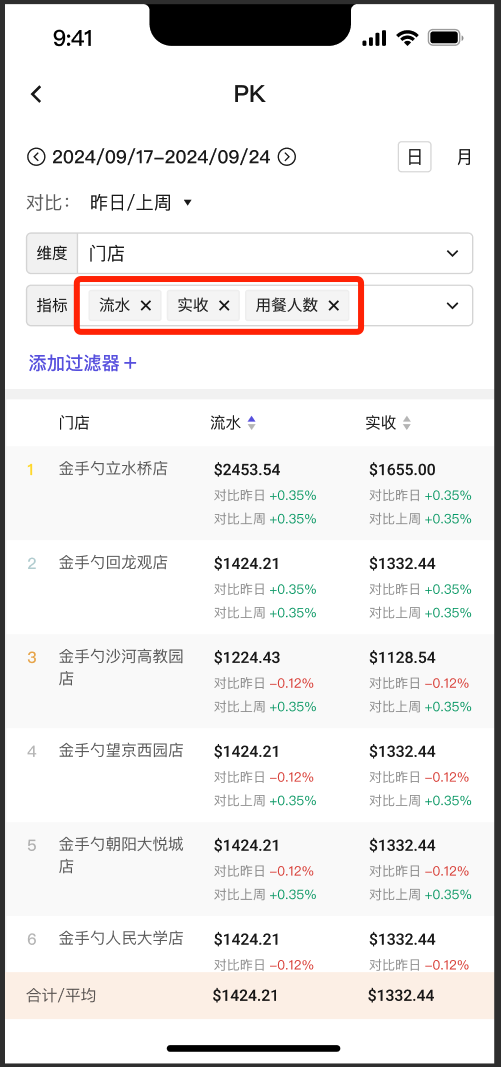This screenshot has width=501, height=1067.
Task: Sort table by 实收 column arrows
Action: click(406, 423)
